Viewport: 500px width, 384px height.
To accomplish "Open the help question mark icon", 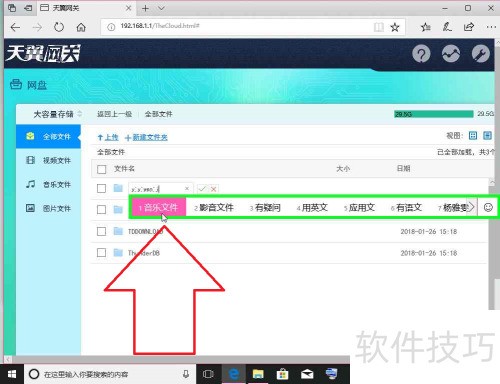I will (421, 54).
